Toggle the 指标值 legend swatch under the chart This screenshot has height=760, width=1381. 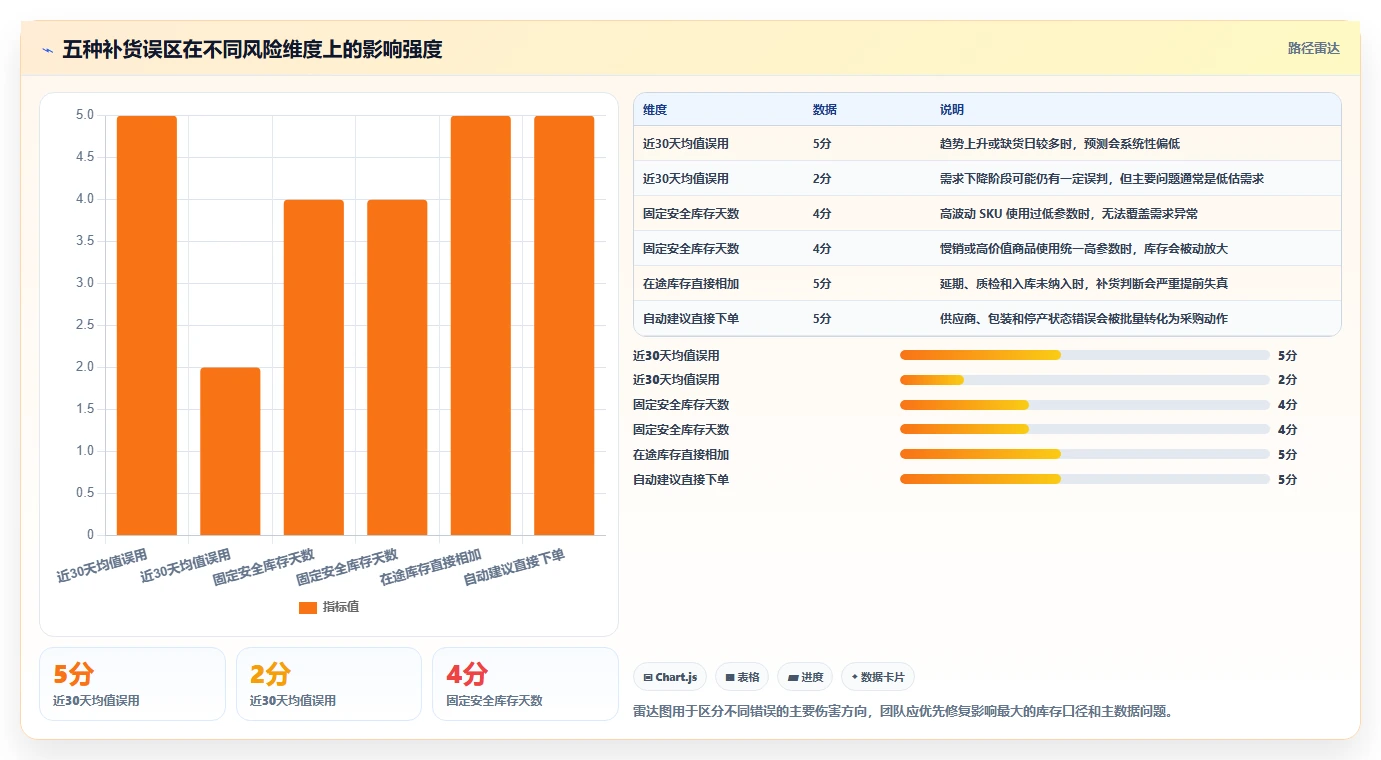[x=308, y=608]
